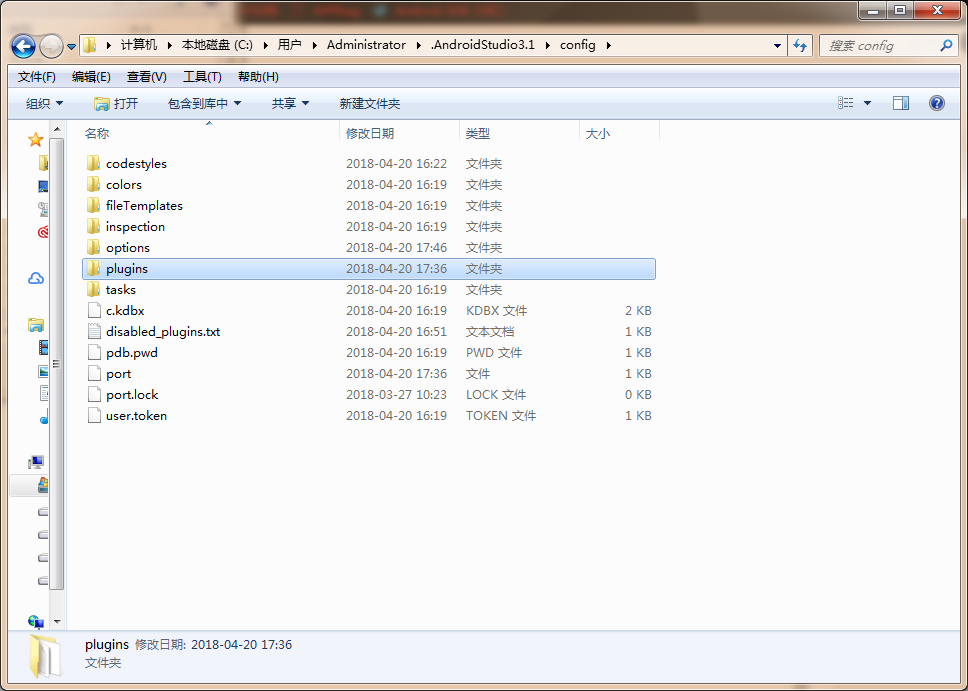This screenshot has width=968, height=691.
Task: Expand arrow after 用户 breadcrumb
Action: [314, 45]
